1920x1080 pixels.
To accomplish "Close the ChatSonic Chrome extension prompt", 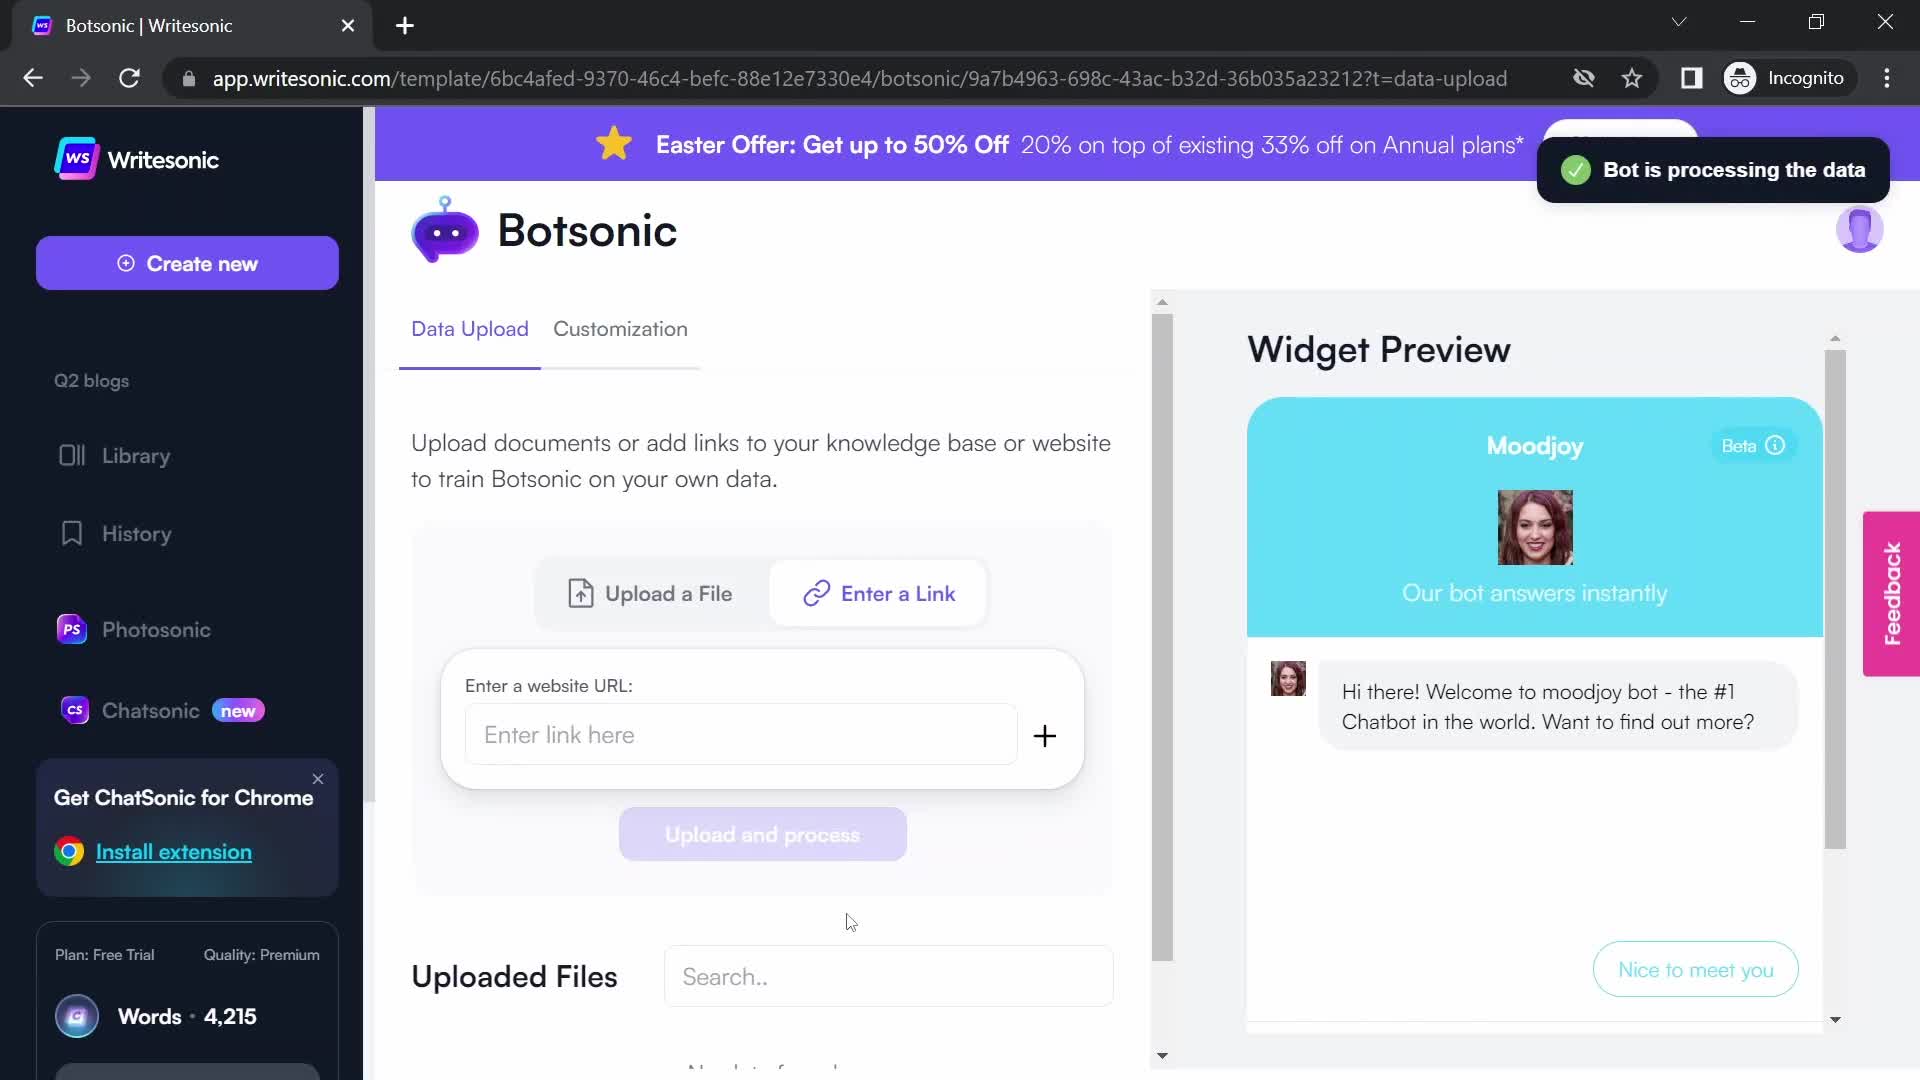I will 318,777.
